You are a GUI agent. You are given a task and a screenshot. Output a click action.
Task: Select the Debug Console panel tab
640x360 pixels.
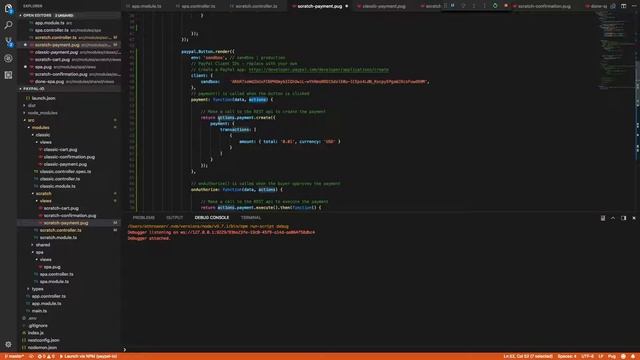pos(212,218)
